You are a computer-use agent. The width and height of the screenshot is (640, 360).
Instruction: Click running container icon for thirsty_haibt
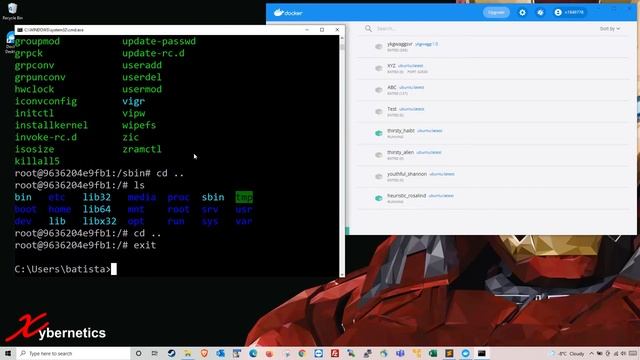click(x=379, y=133)
